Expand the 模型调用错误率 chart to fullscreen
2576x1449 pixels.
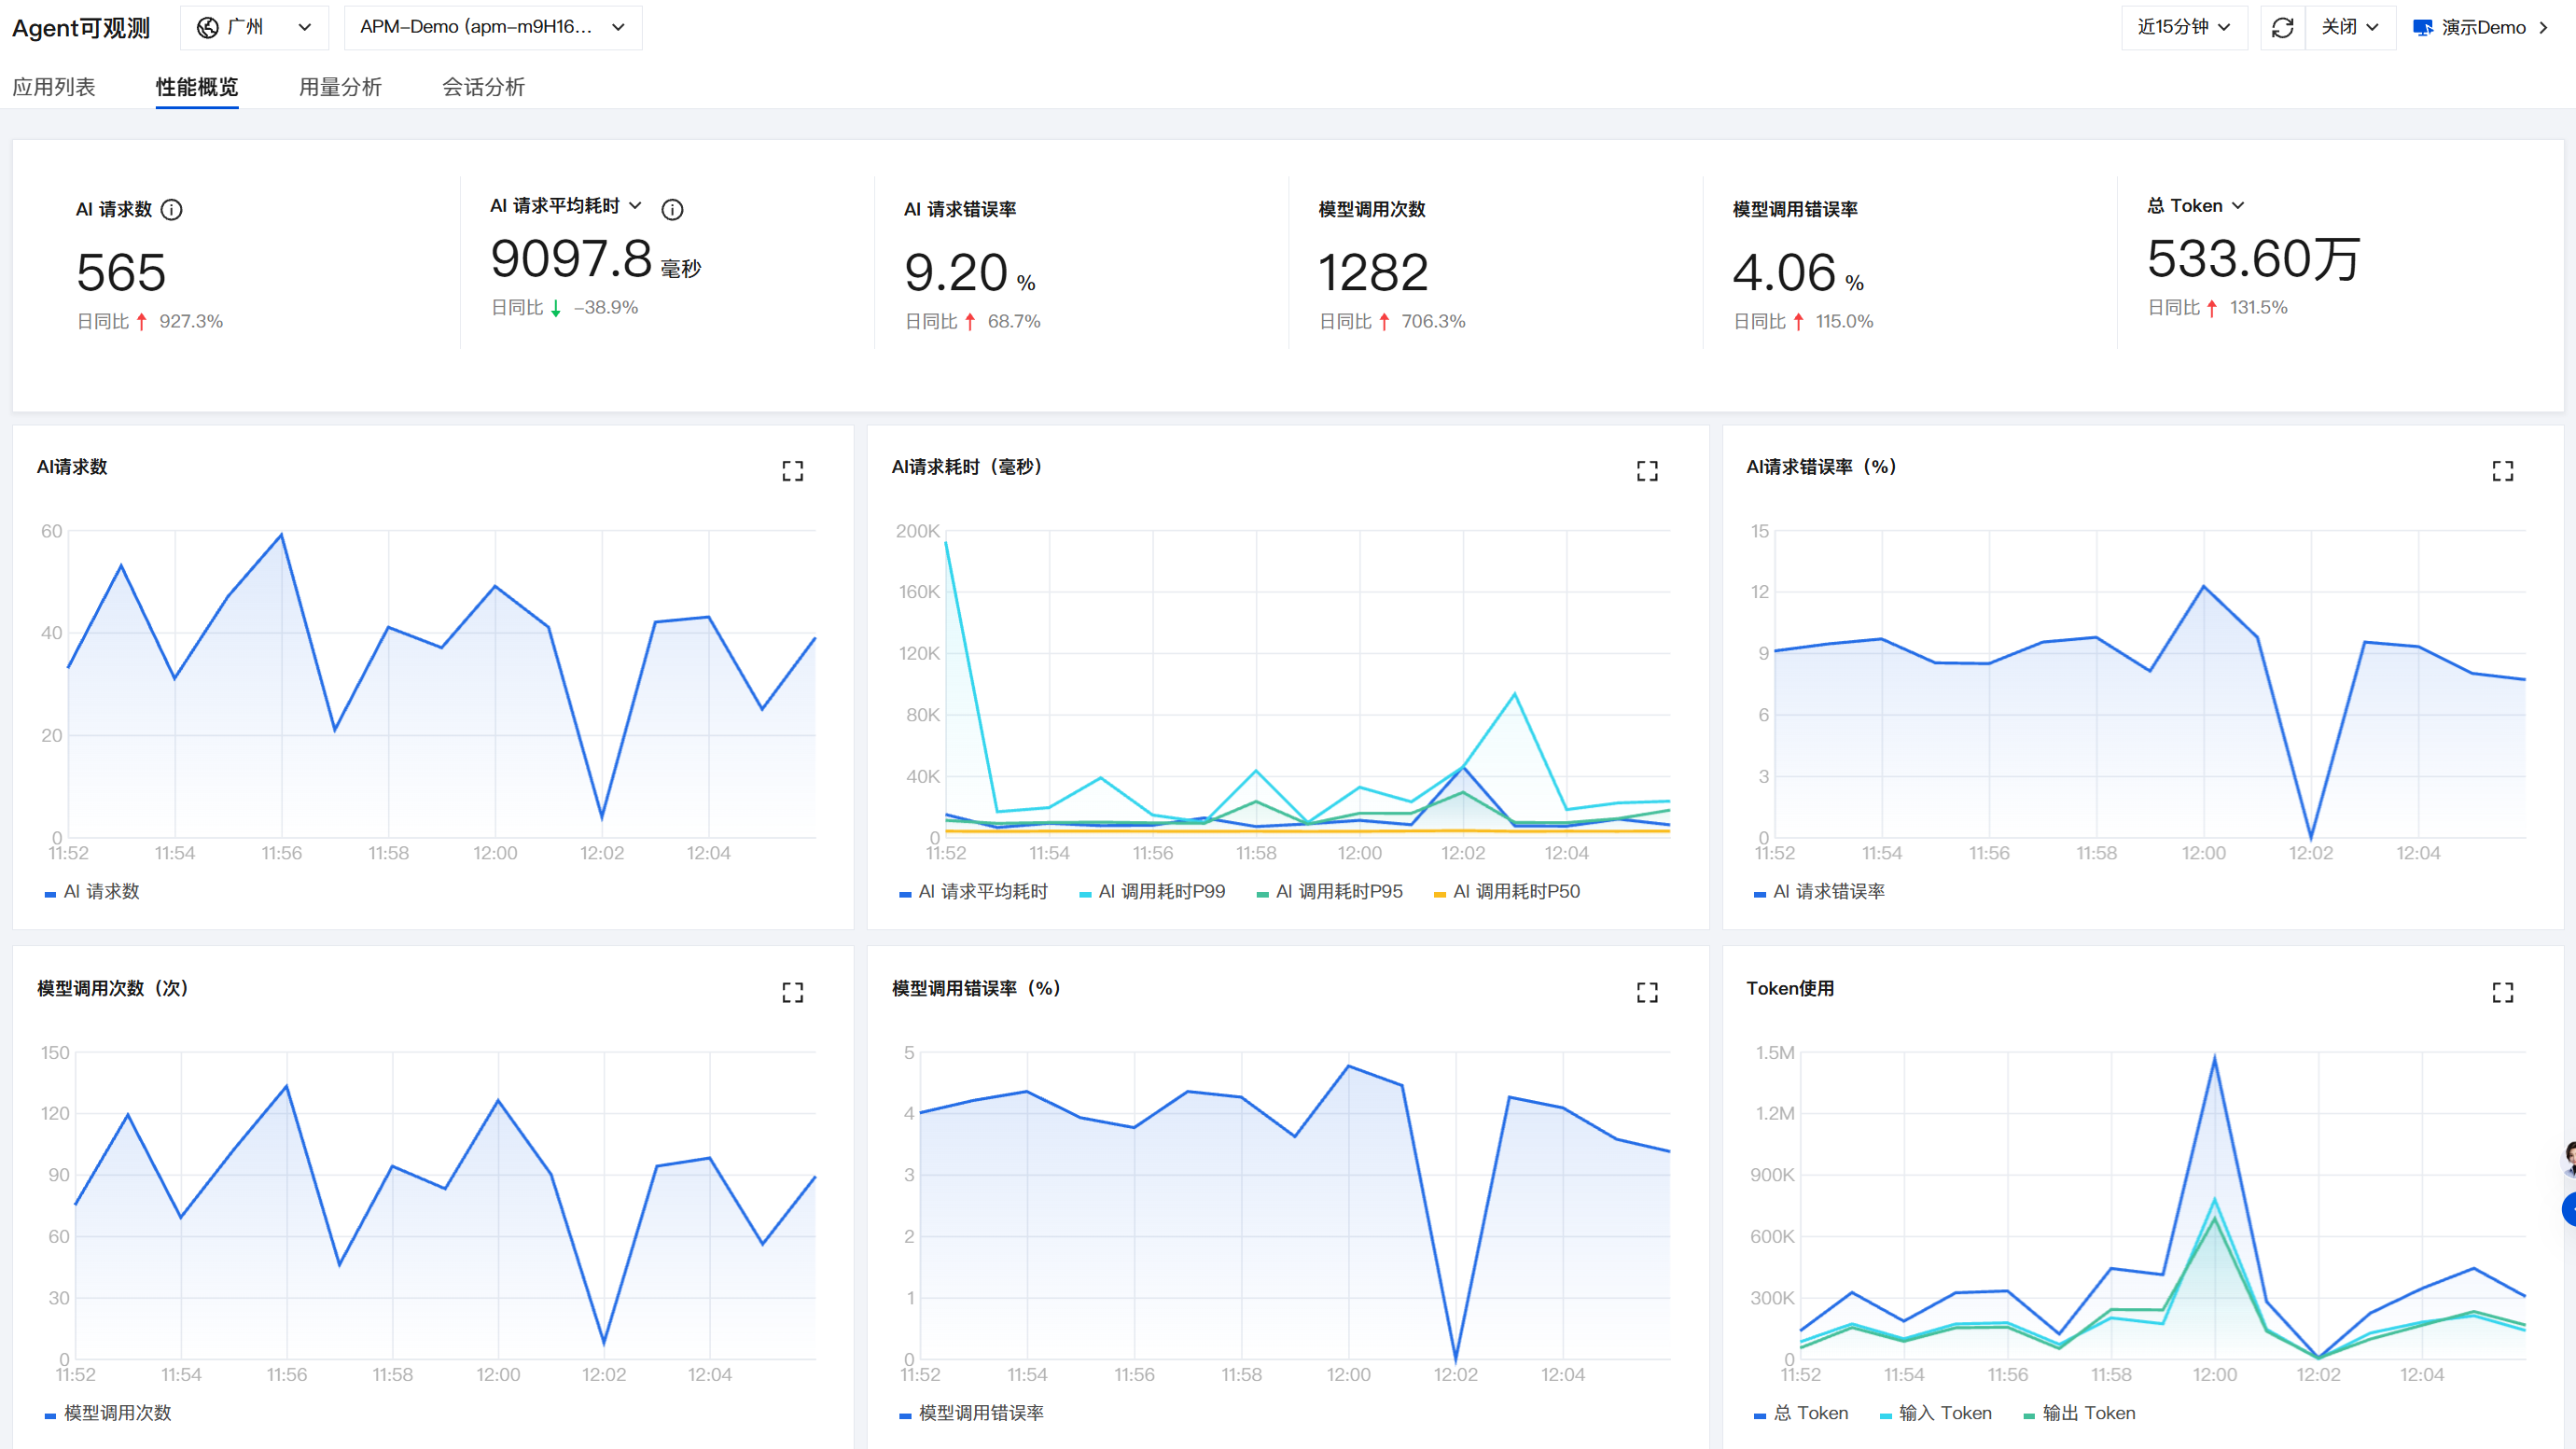pos(1647,992)
